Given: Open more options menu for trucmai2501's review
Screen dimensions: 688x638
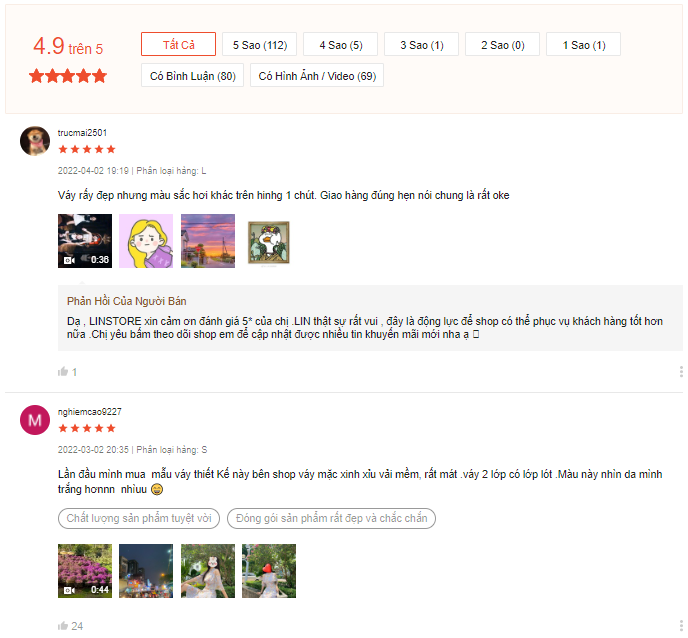Looking at the screenshot, I should (x=680, y=372).
